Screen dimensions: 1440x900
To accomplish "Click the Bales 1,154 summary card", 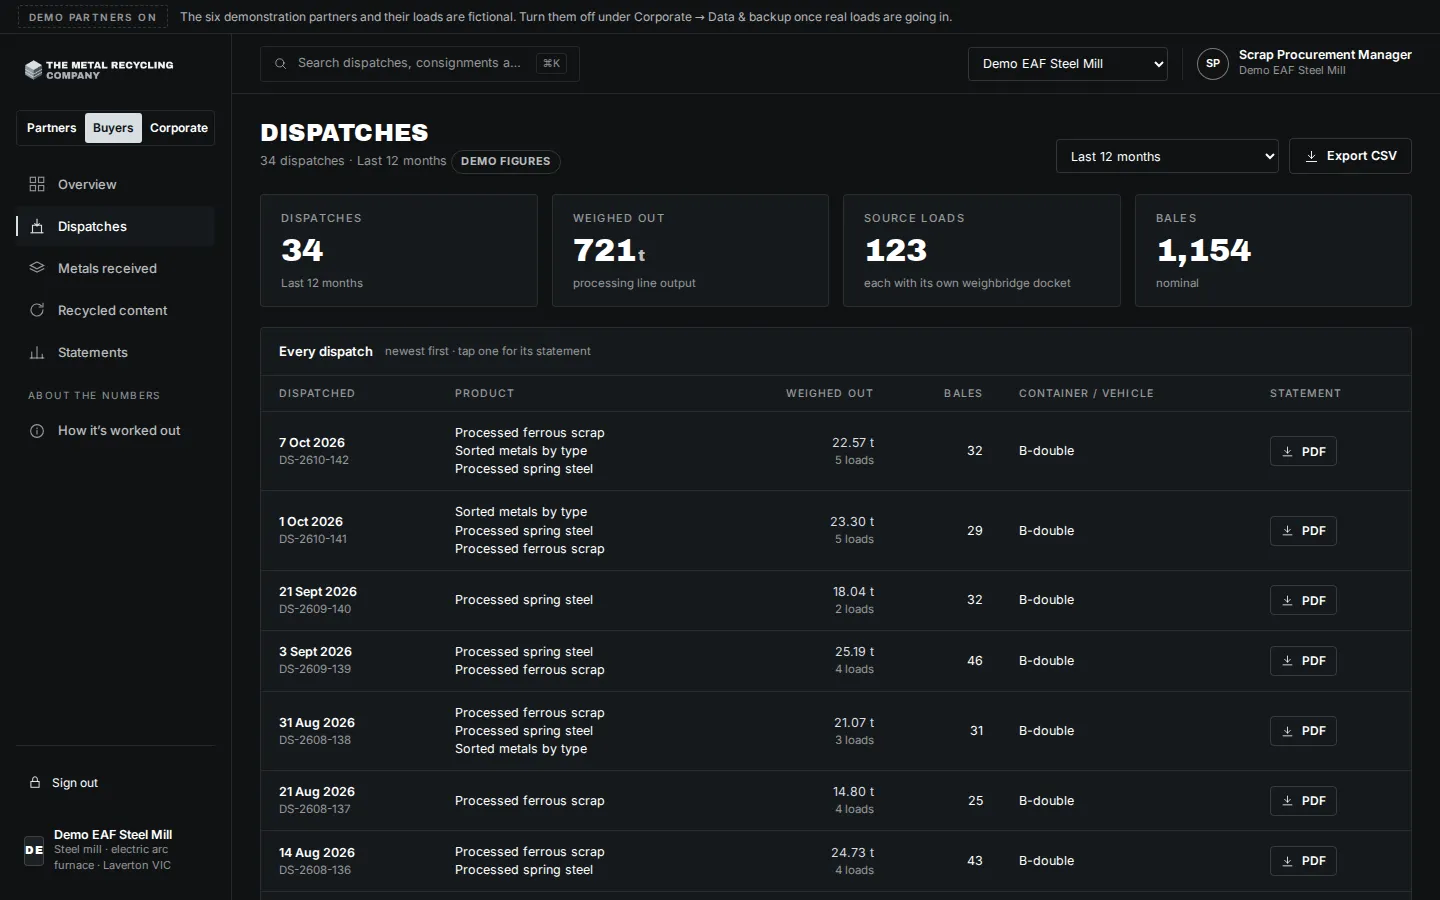I will 1273,250.
